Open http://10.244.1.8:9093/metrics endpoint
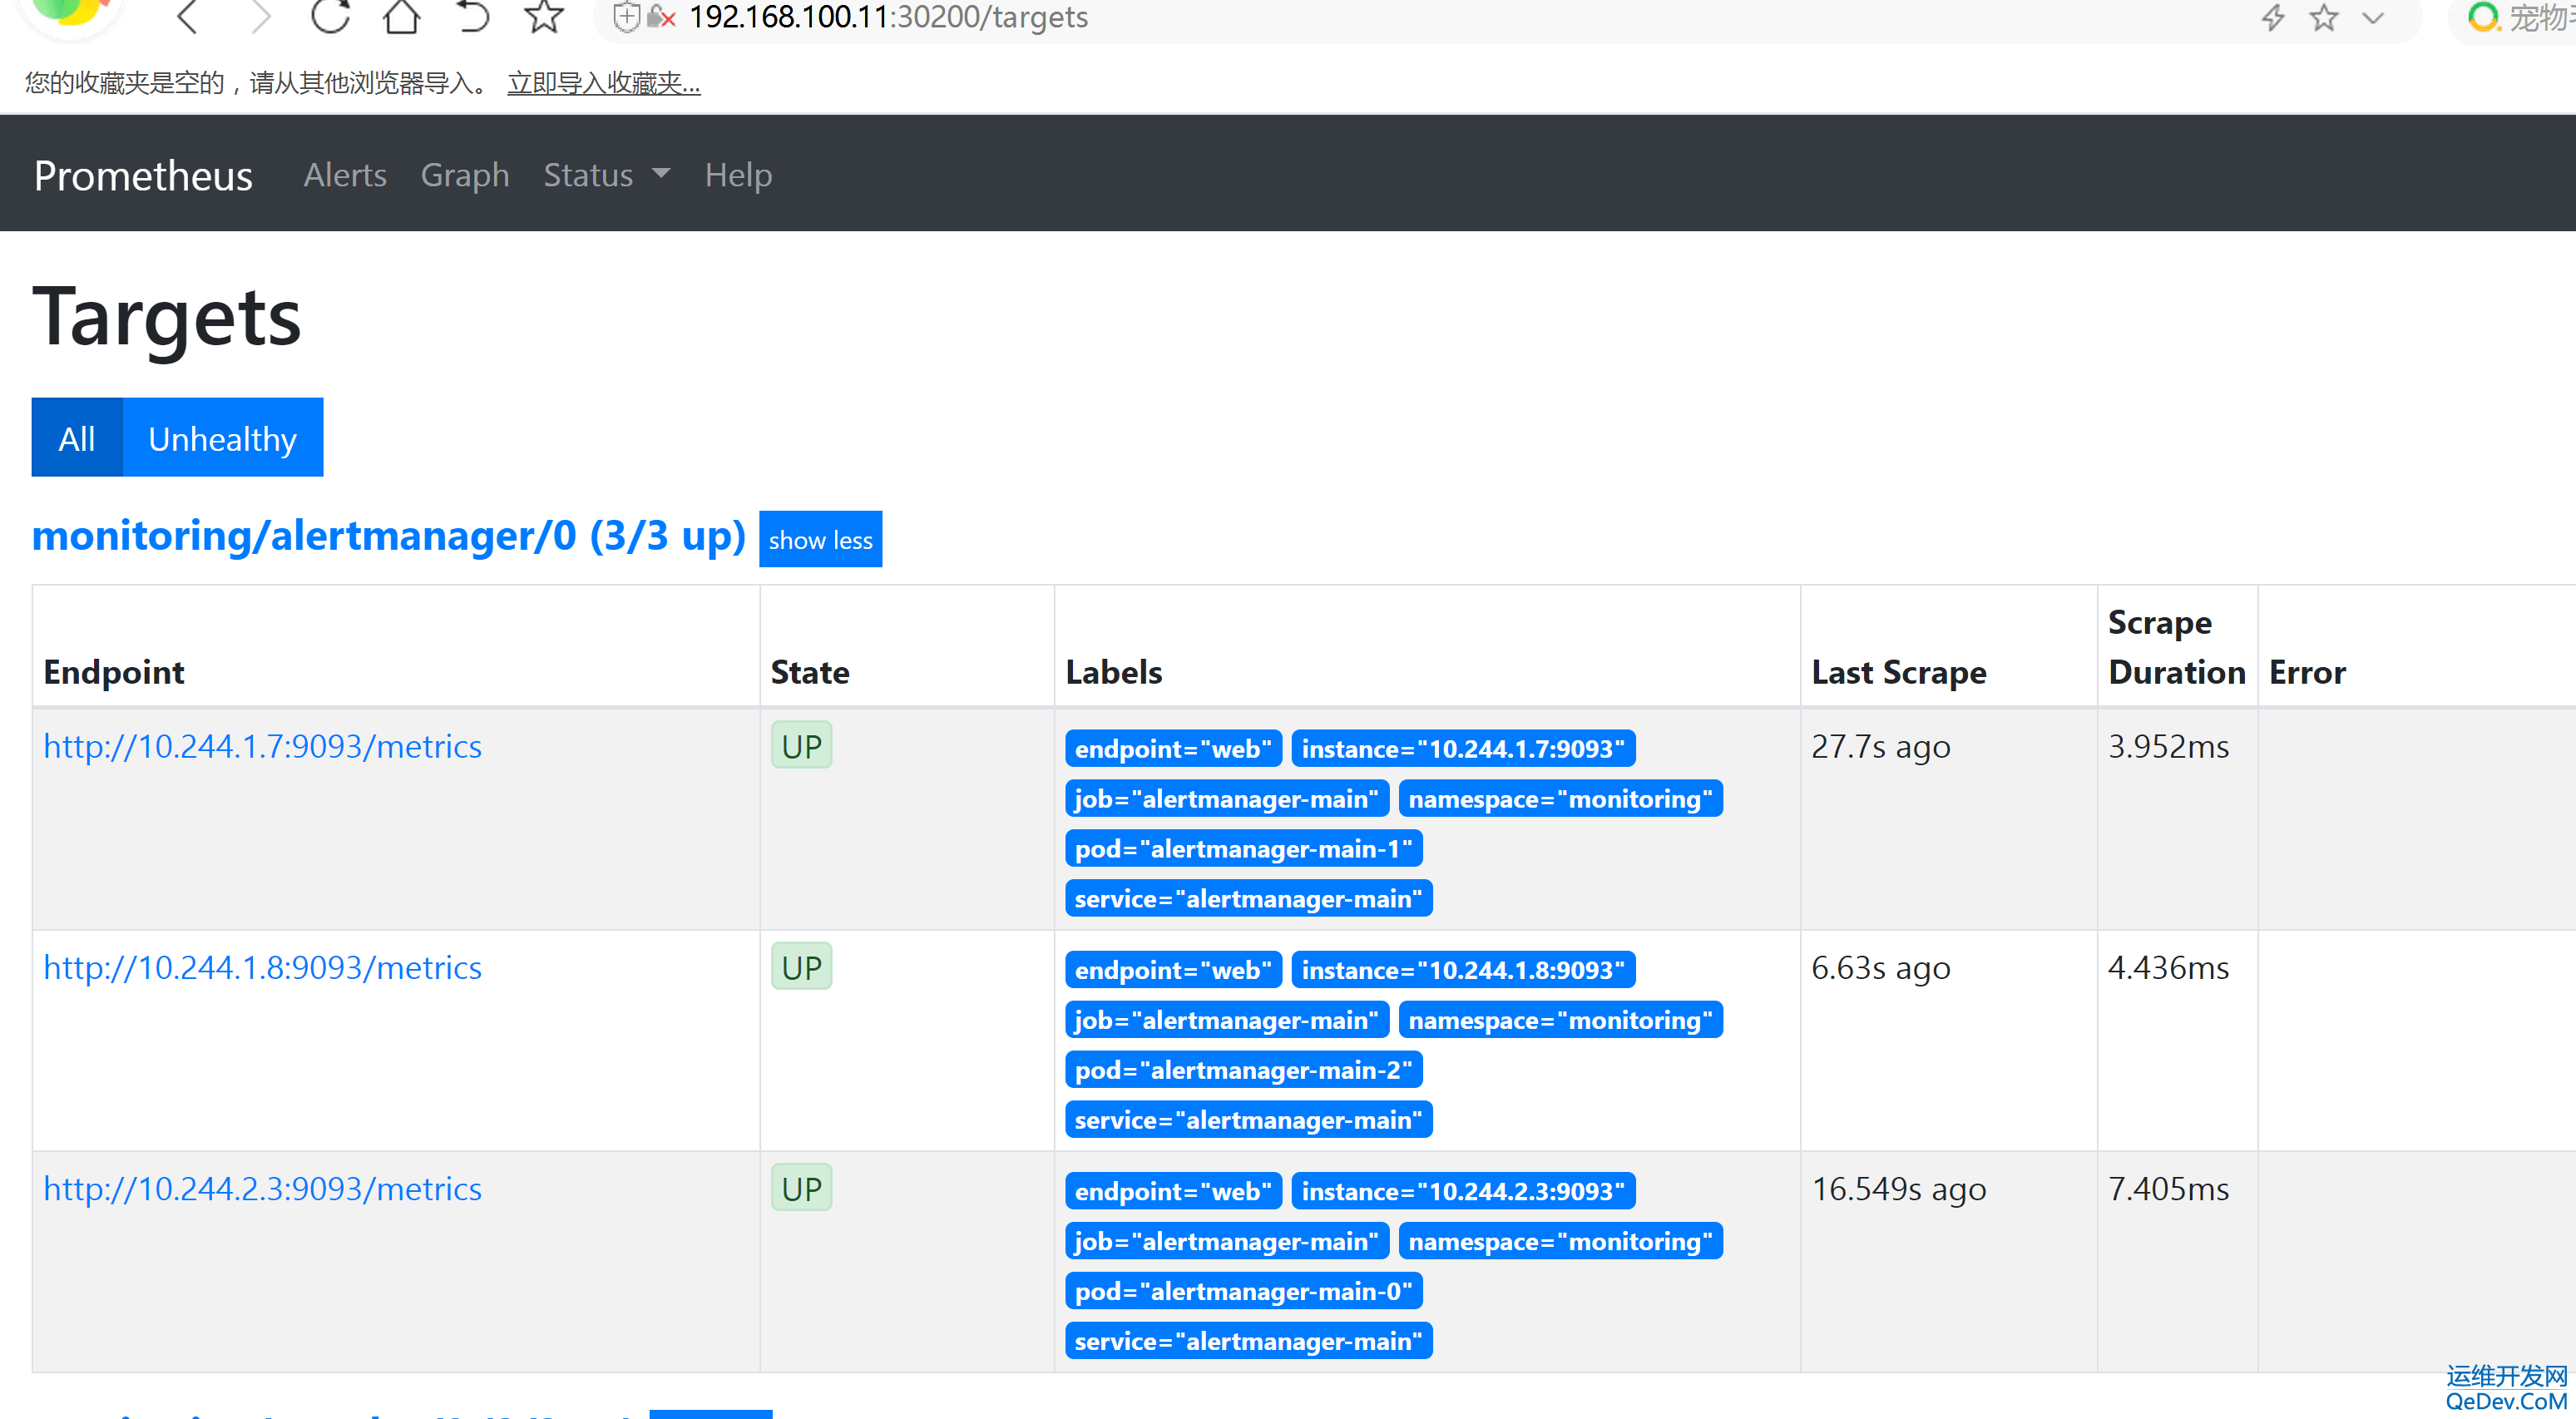The width and height of the screenshot is (2576, 1419). click(263, 968)
